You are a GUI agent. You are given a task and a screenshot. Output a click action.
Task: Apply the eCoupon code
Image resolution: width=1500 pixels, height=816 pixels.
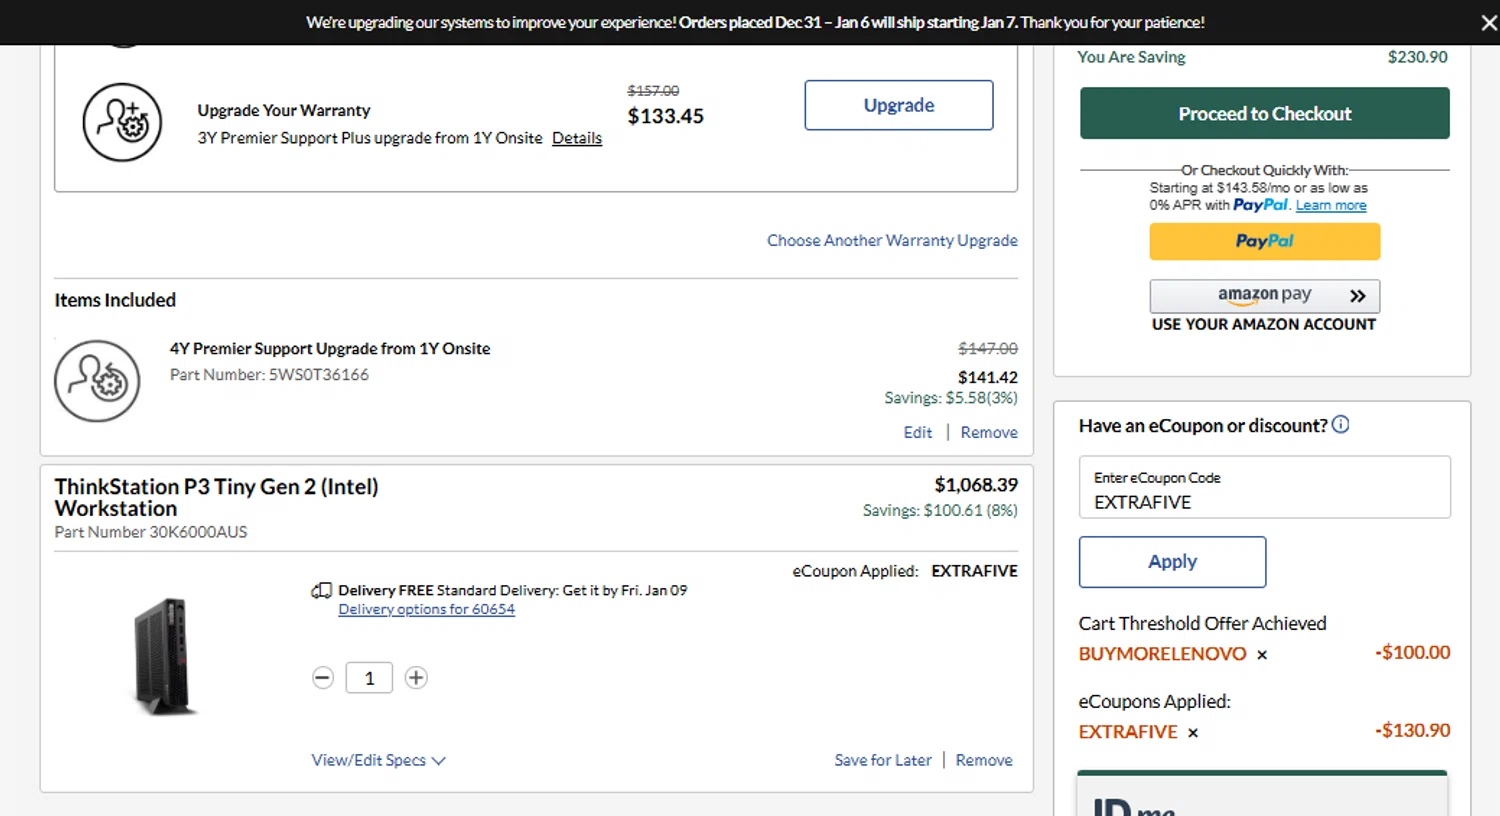tap(1173, 562)
